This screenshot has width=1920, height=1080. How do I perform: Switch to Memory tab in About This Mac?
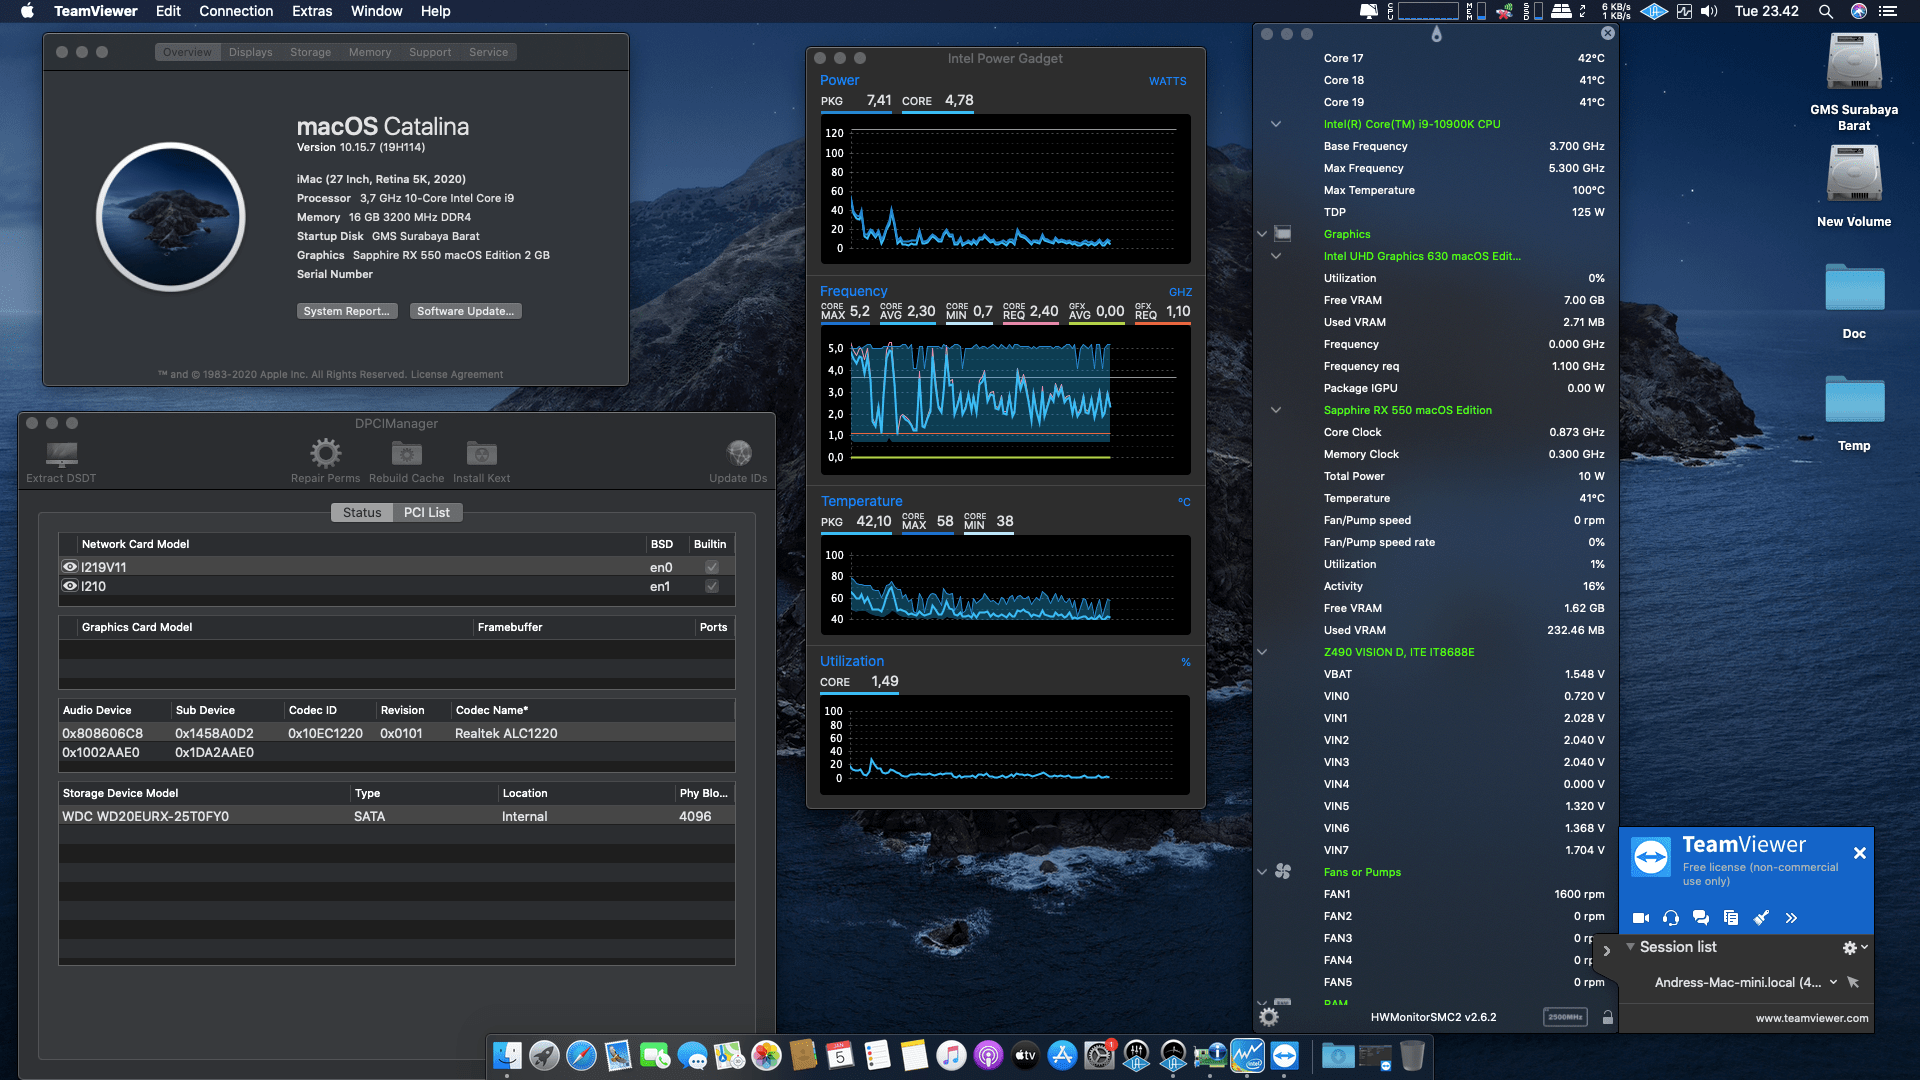click(370, 52)
